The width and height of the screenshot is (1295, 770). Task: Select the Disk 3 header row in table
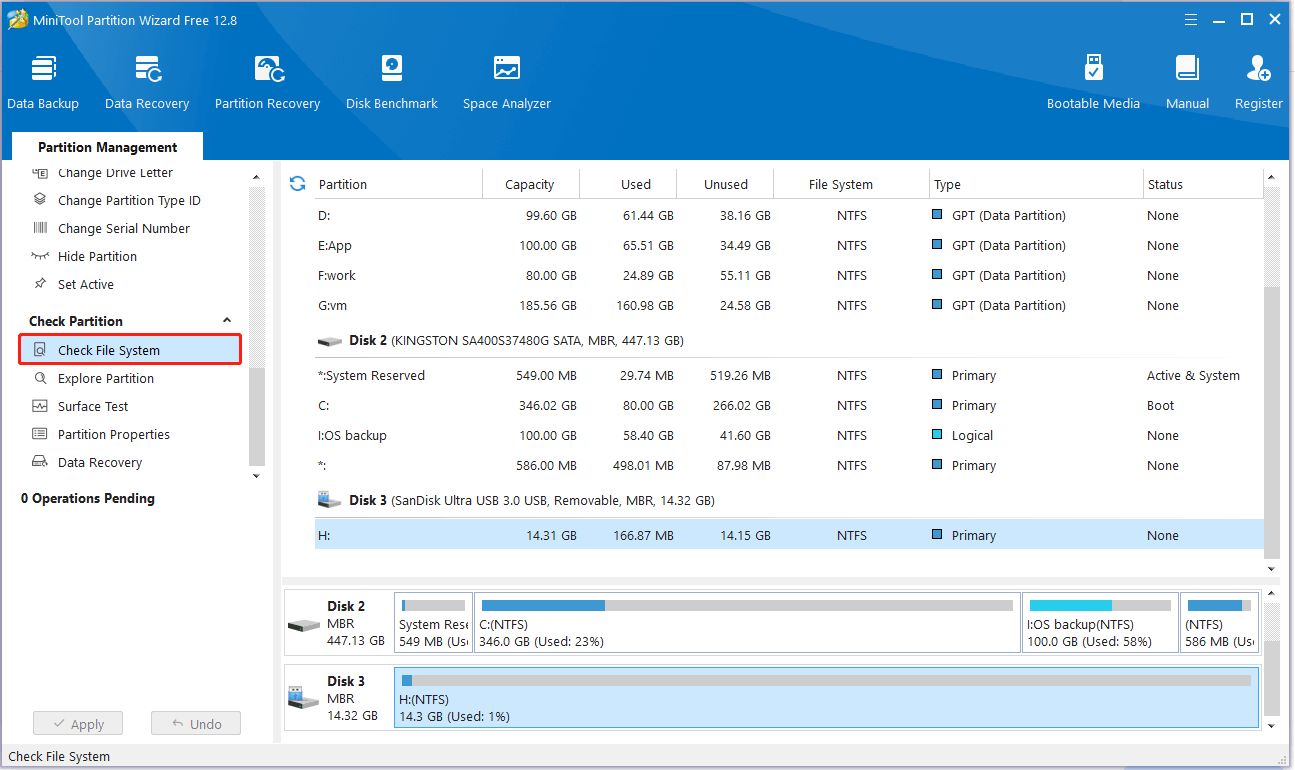coord(790,500)
